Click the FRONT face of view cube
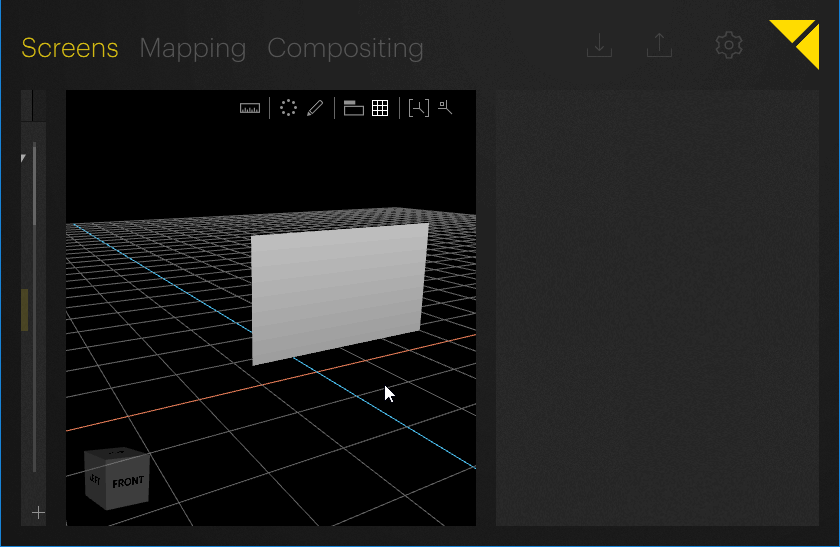Viewport: 840px width, 547px height. point(128,482)
